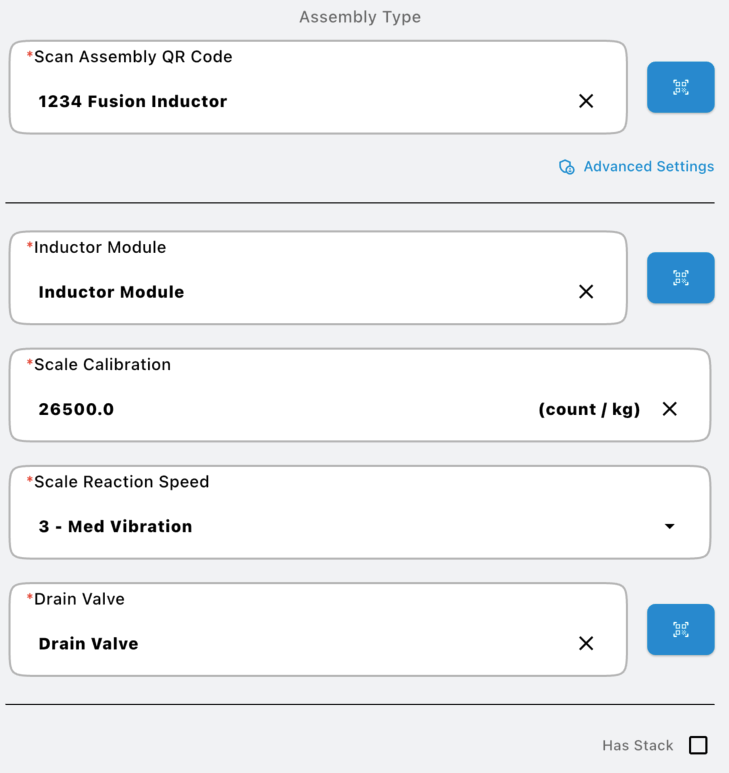Click QR scan button beside Inductor Module

tap(680, 278)
